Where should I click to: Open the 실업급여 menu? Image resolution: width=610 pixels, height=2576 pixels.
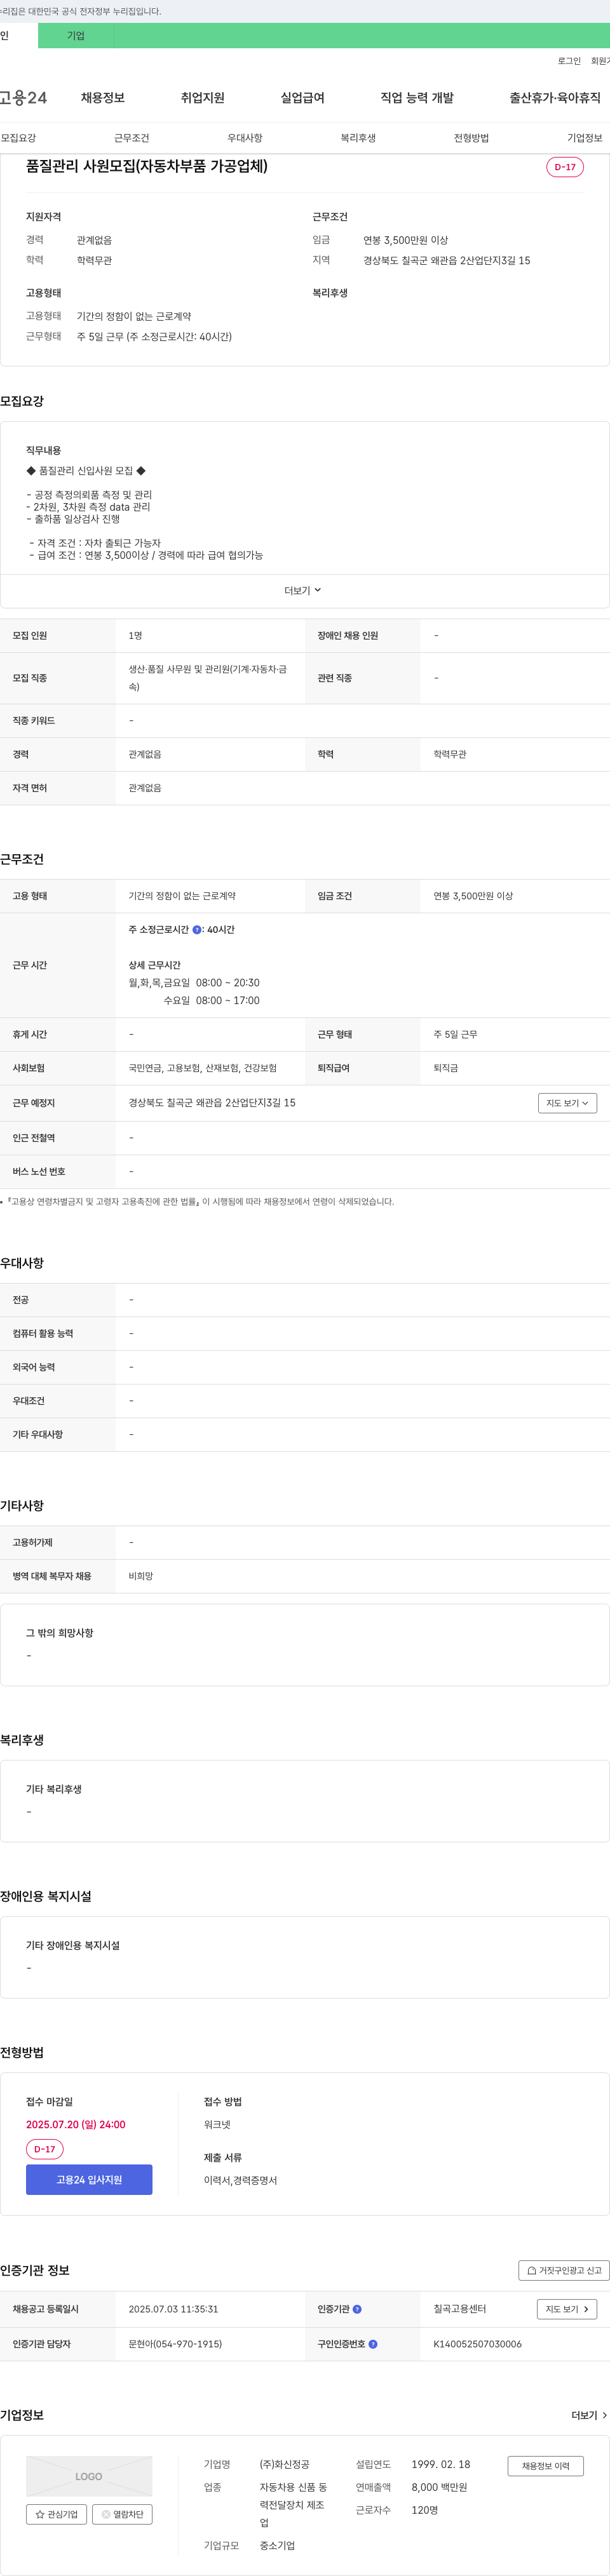303,98
